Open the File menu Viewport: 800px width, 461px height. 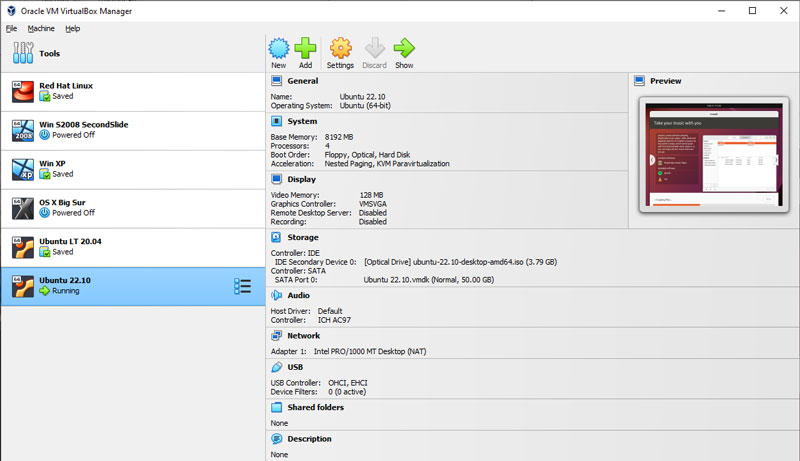11,29
